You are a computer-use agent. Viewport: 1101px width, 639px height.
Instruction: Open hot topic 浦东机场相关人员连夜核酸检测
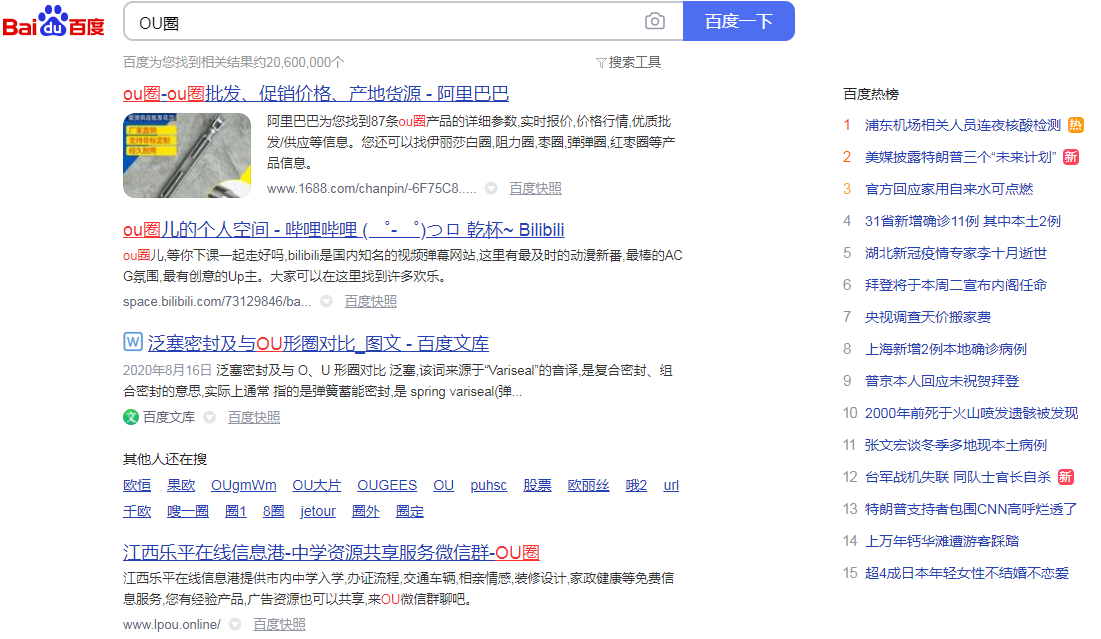pos(963,125)
